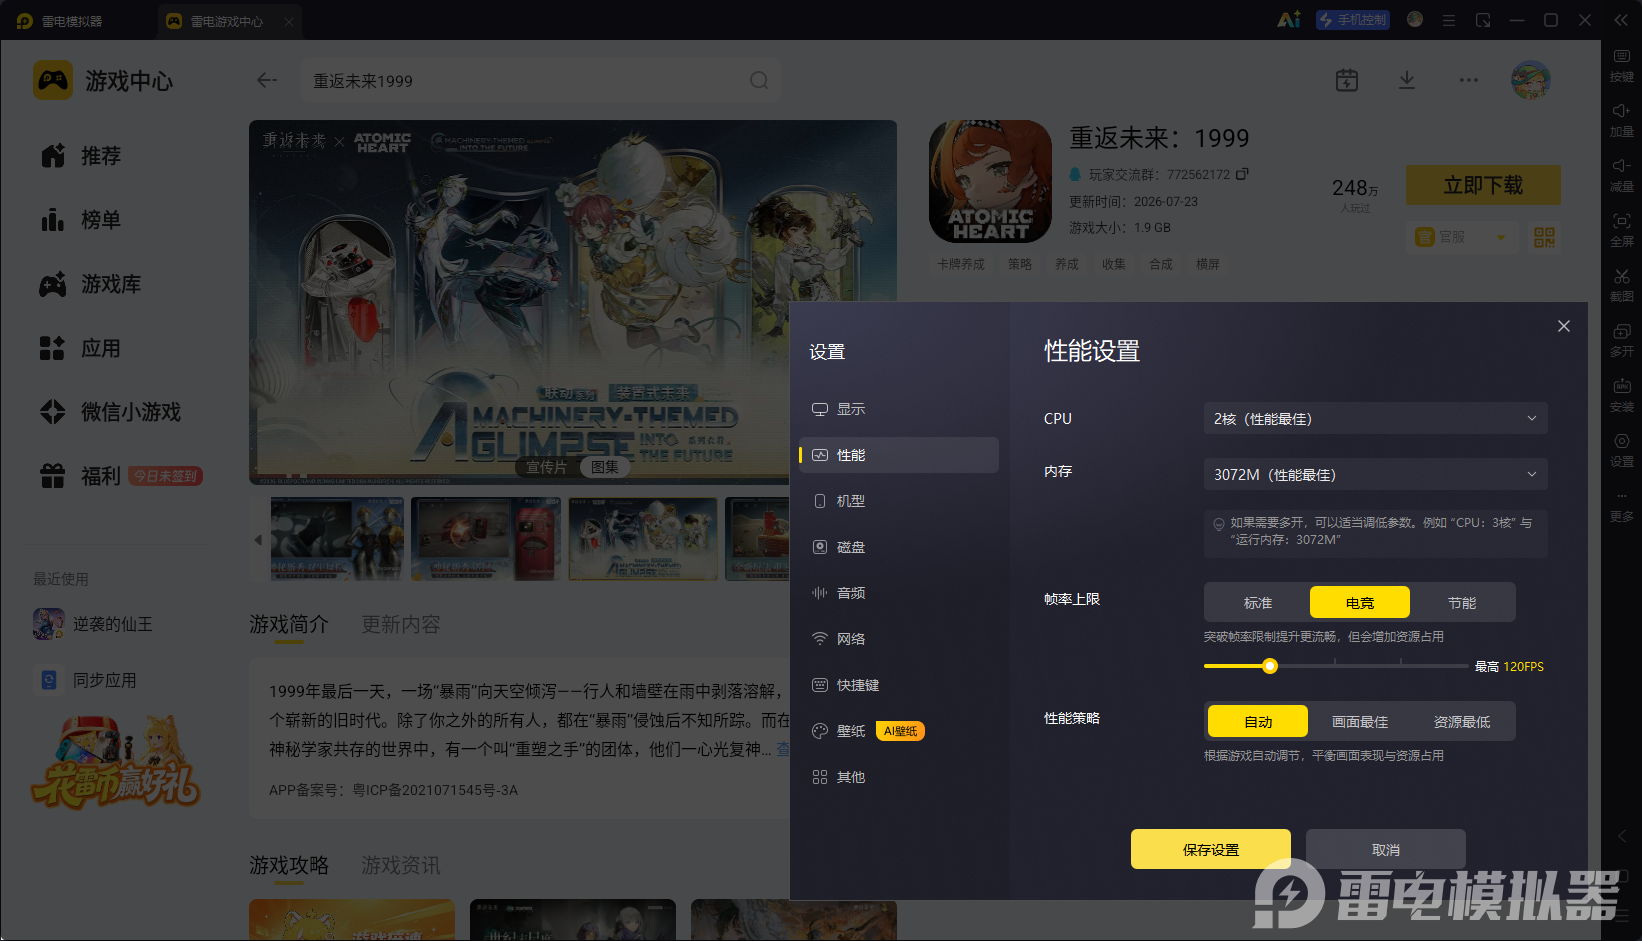Click the AI icon in the title bar
The width and height of the screenshot is (1642, 941).
1289,20
